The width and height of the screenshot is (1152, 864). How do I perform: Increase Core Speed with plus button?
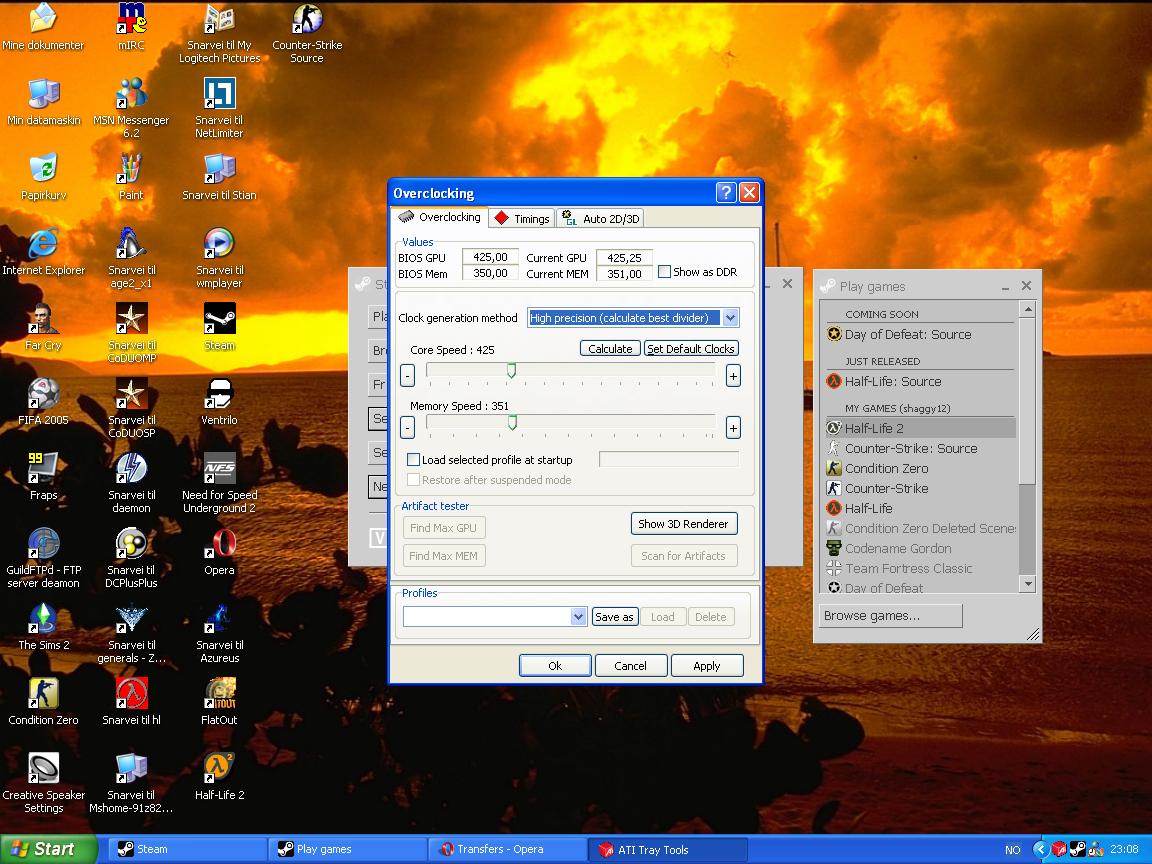tap(732, 375)
